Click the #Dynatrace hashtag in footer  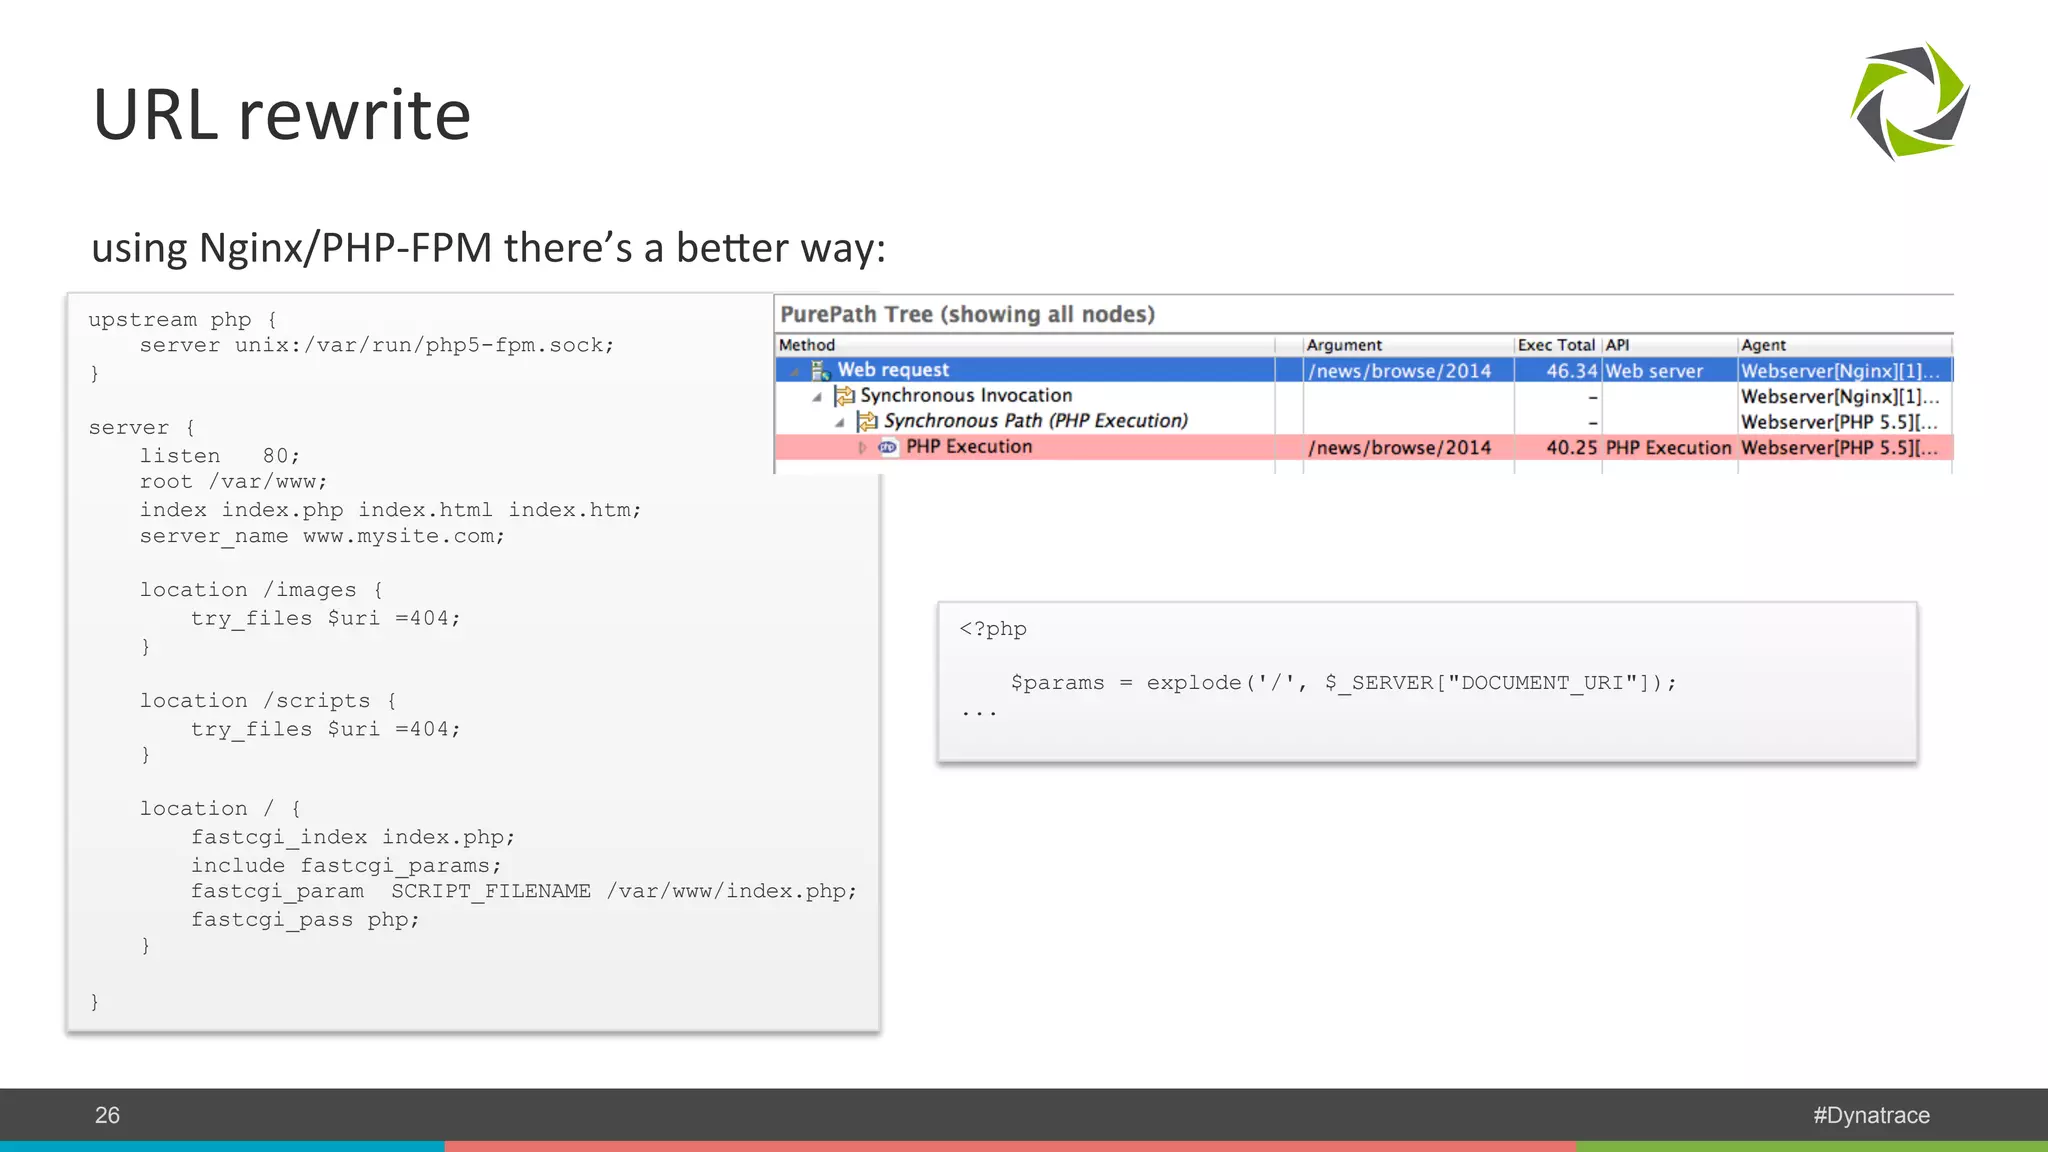click(1871, 1116)
